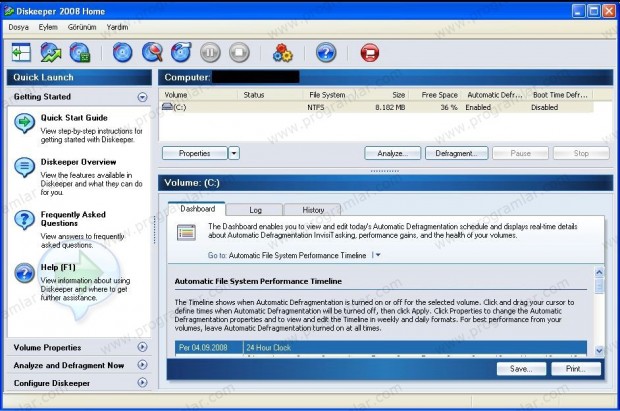Switch to the Log tab
The image size is (620, 411).
(x=255, y=210)
